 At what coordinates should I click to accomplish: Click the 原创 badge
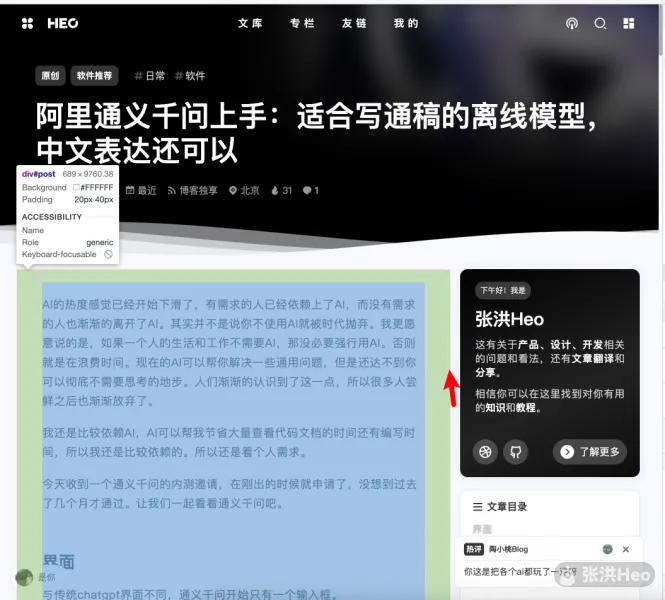(50, 76)
